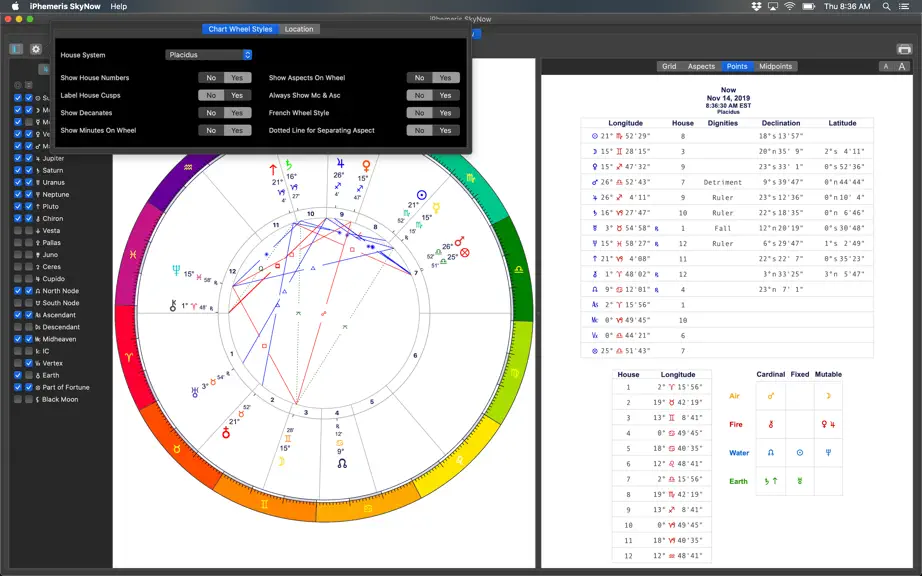This screenshot has height=576, width=922.
Task: Switch to the Location tab
Action: point(299,29)
